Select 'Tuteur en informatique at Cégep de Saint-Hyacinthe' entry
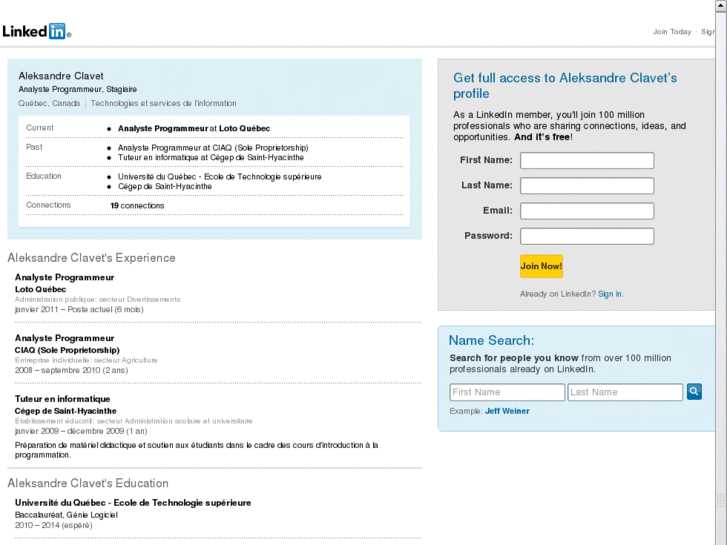The height and width of the screenshot is (545, 727). (210, 157)
